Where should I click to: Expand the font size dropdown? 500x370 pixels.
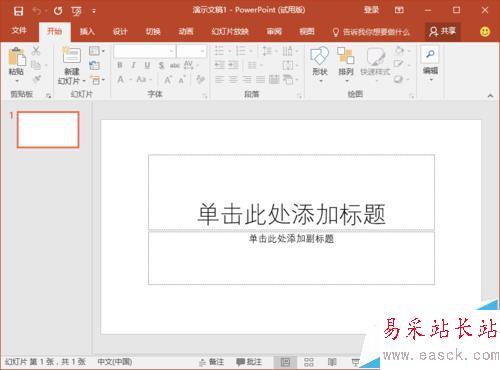[191, 51]
